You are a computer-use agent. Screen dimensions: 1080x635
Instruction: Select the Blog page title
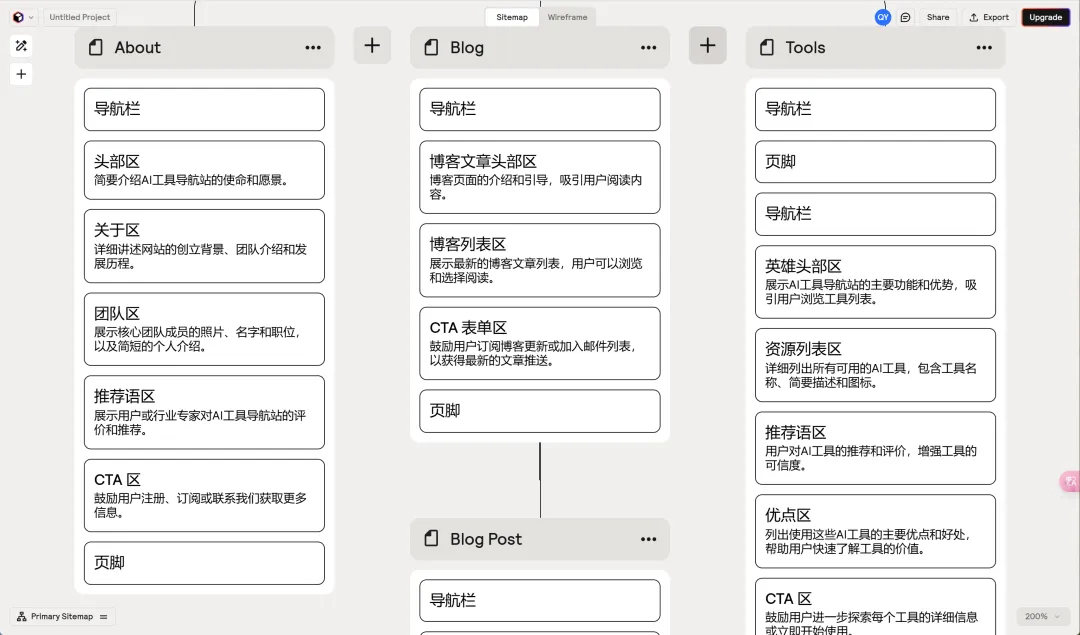(x=467, y=48)
